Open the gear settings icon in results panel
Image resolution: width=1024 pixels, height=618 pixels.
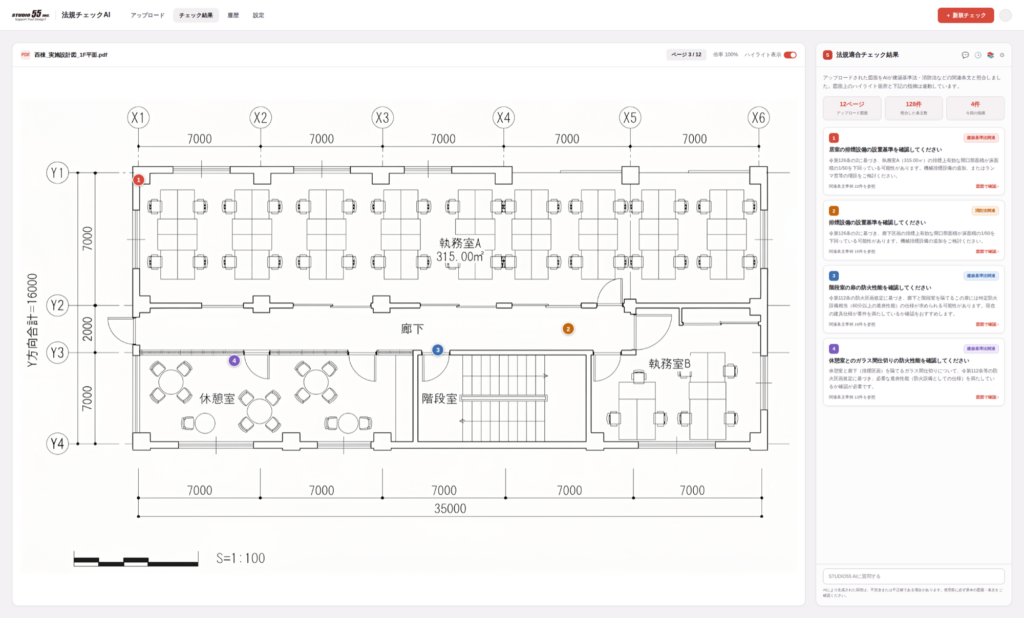click(x=1002, y=55)
